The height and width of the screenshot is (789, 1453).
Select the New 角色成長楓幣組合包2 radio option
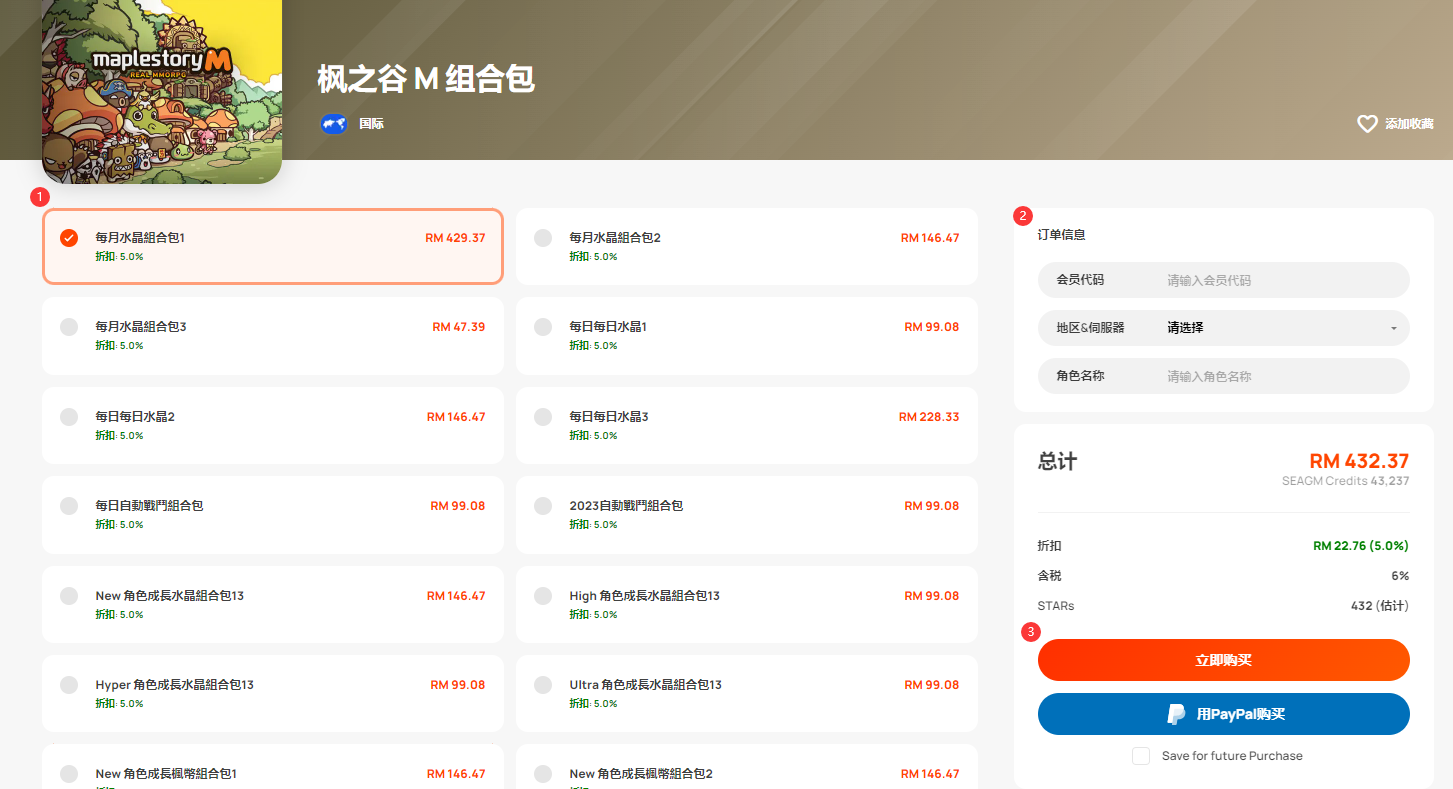click(x=543, y=774)
